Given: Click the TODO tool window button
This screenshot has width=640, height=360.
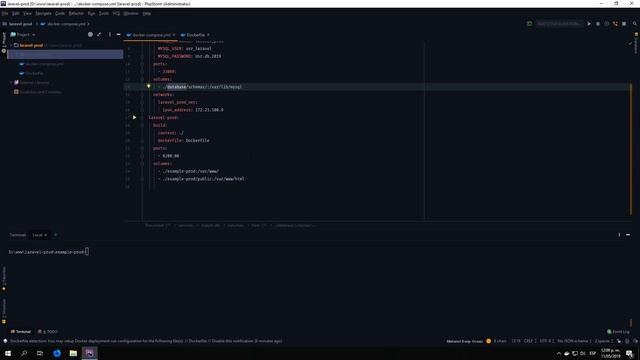Looking at the screenshot, I should pos(48,331).
